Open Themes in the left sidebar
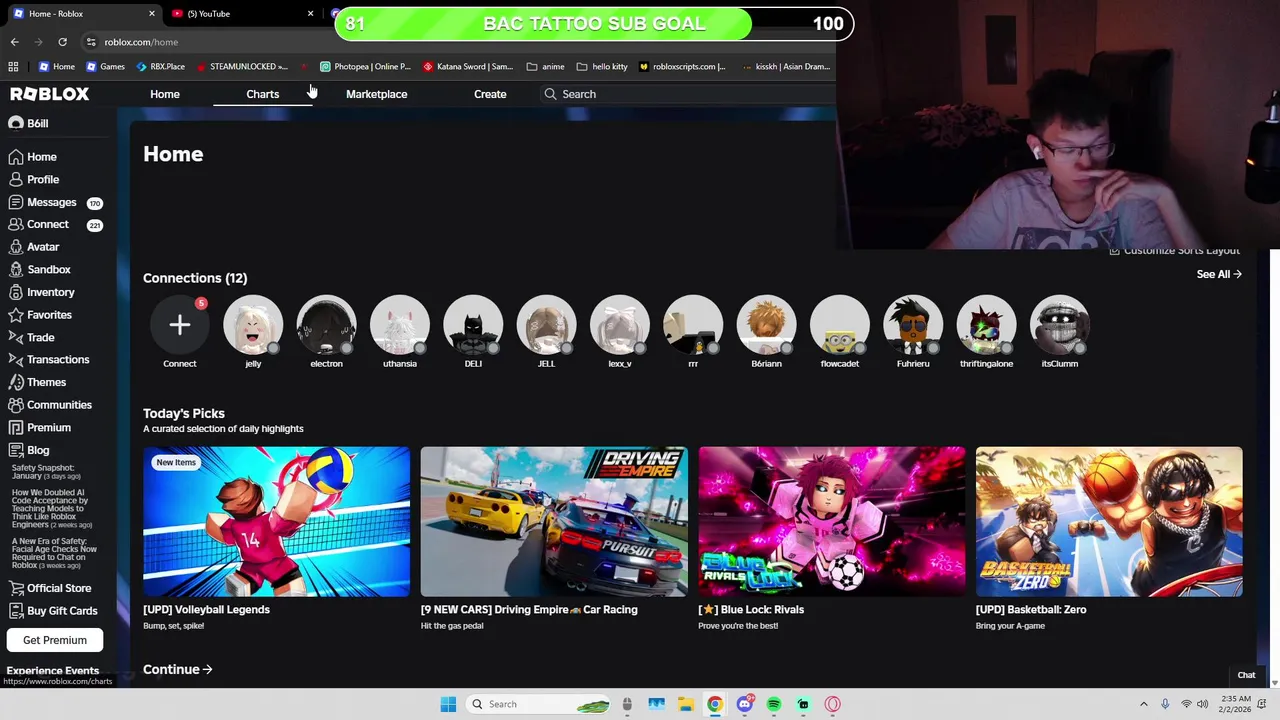Viewport: 1280px width, 720px height. (37, 382)
